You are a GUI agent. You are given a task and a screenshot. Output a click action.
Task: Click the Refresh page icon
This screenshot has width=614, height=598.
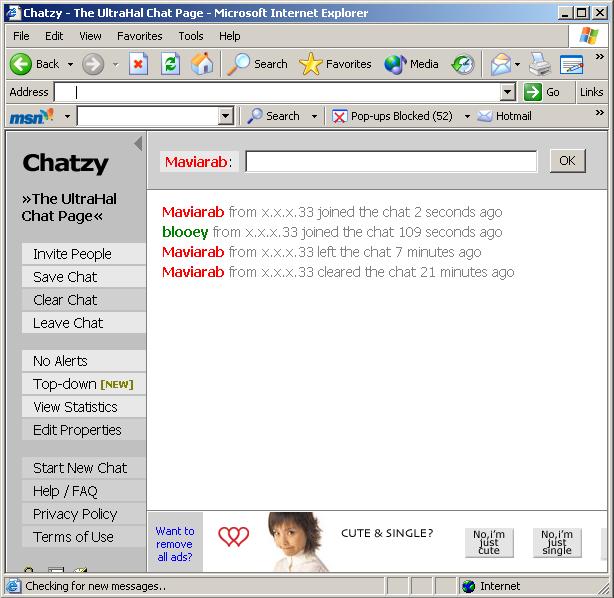170,64
